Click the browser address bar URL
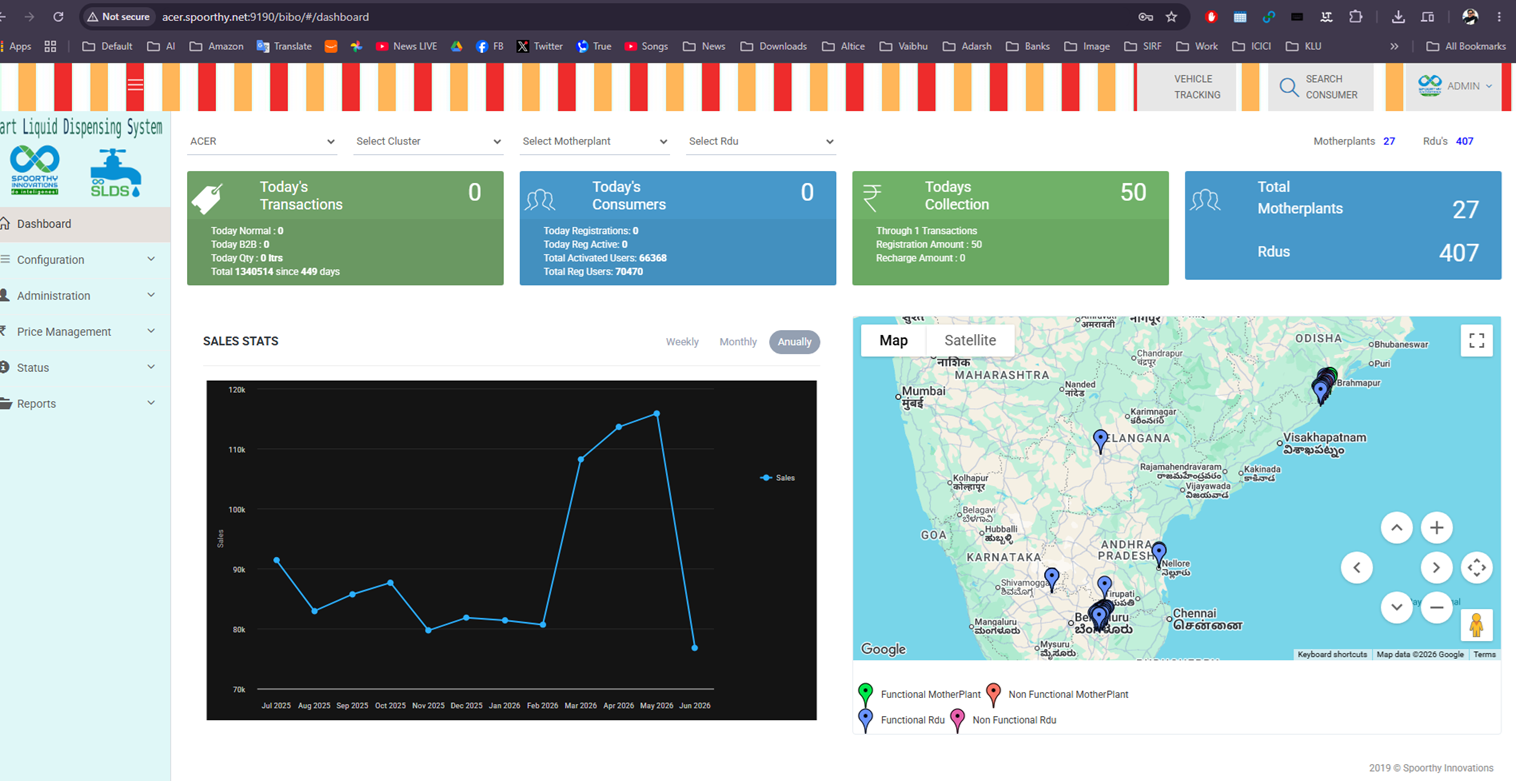1516x781 pixels. (266, 17)
